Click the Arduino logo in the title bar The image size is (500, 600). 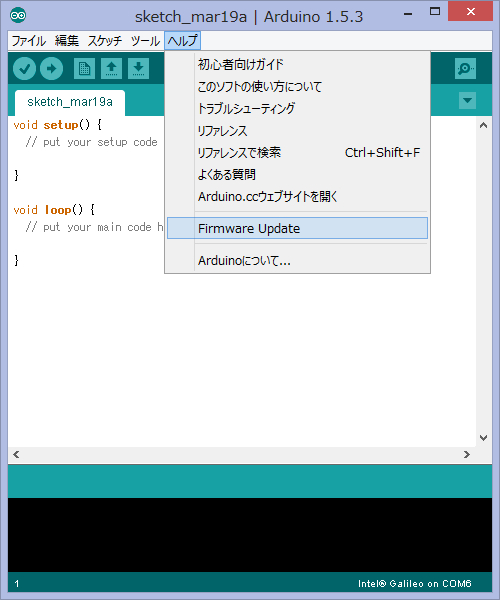[x=18, y=16]
